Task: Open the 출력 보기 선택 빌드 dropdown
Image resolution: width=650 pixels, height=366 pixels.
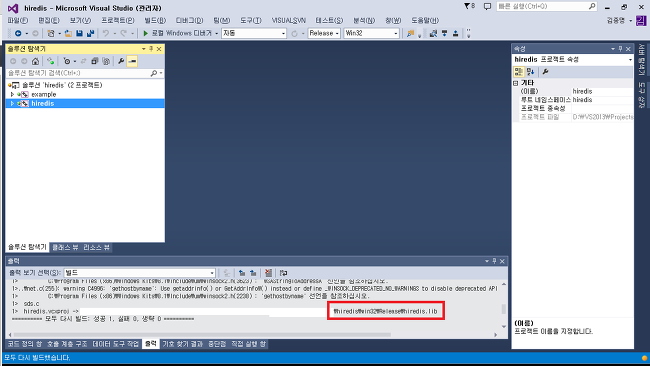Action: pyautogui.click(x=140, y=273)
